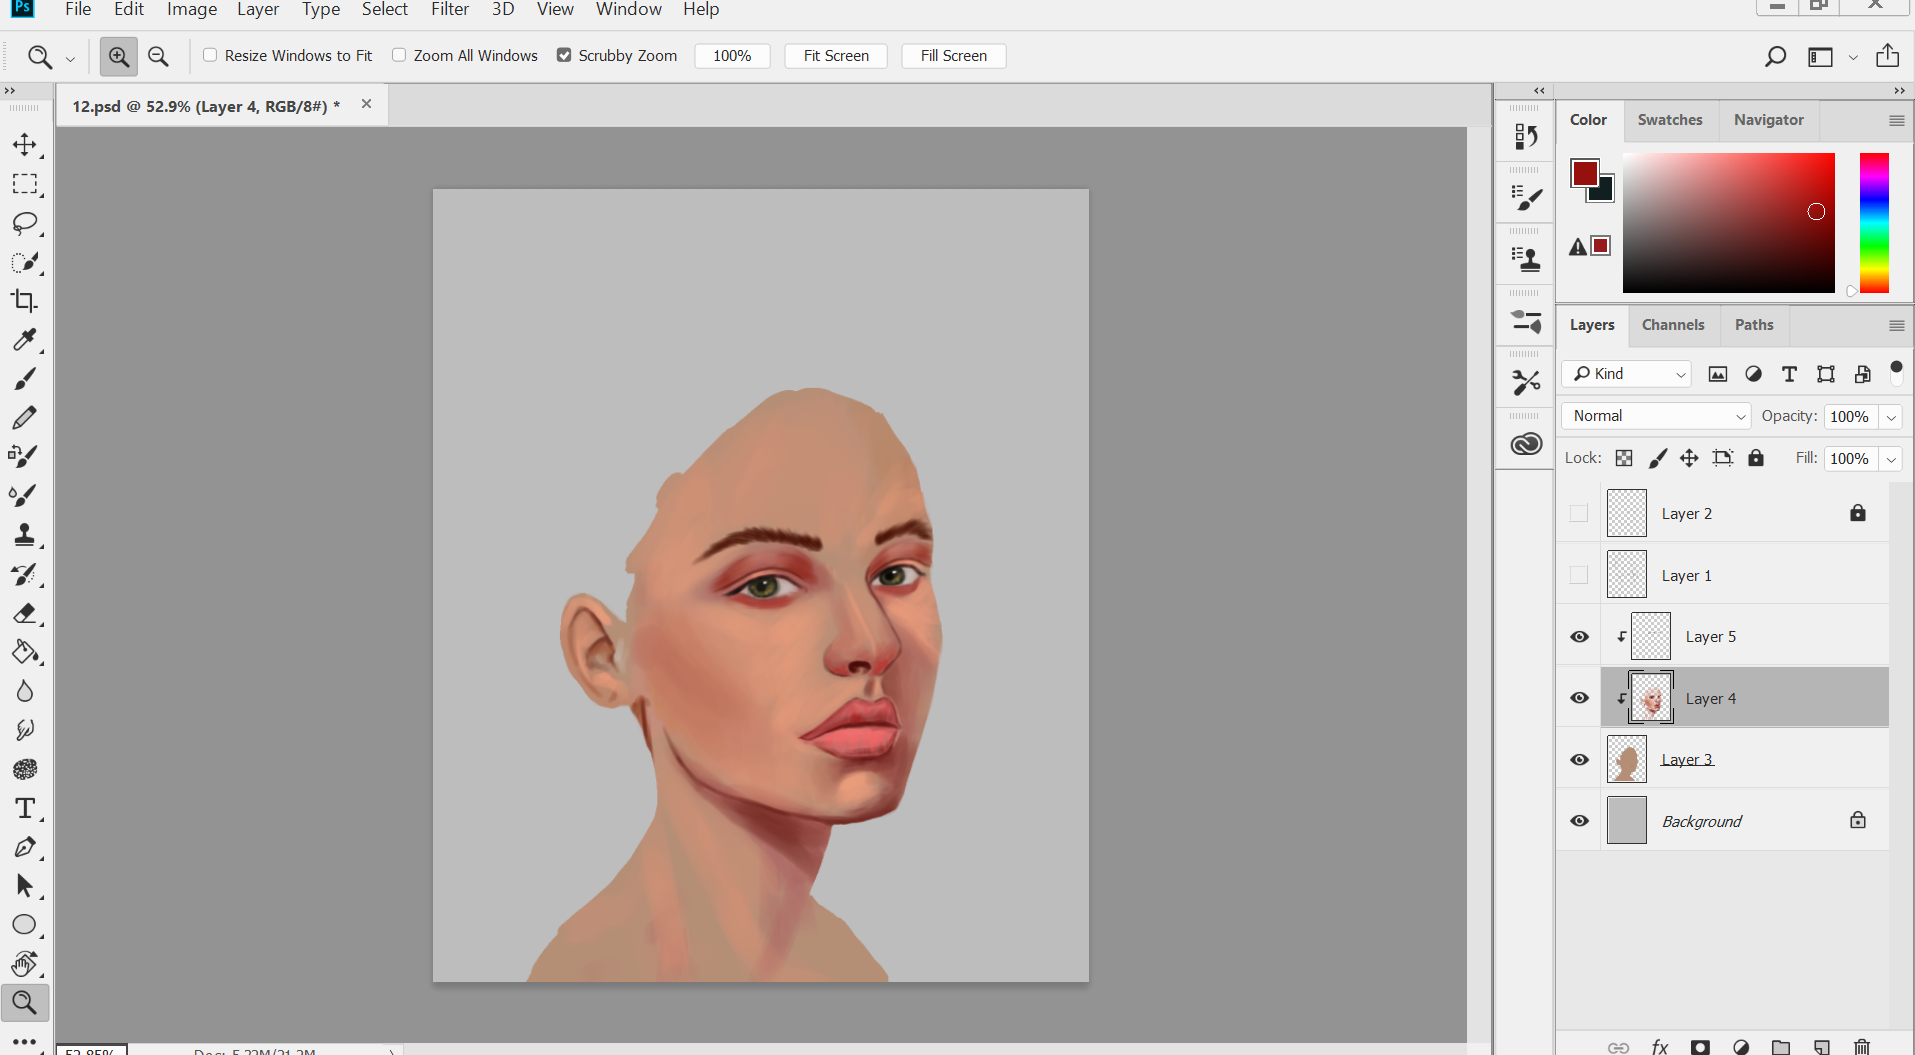1915x1055 pixels.
Task: Uncheck the Scrubby Zoom option
Action: point(564,55)
